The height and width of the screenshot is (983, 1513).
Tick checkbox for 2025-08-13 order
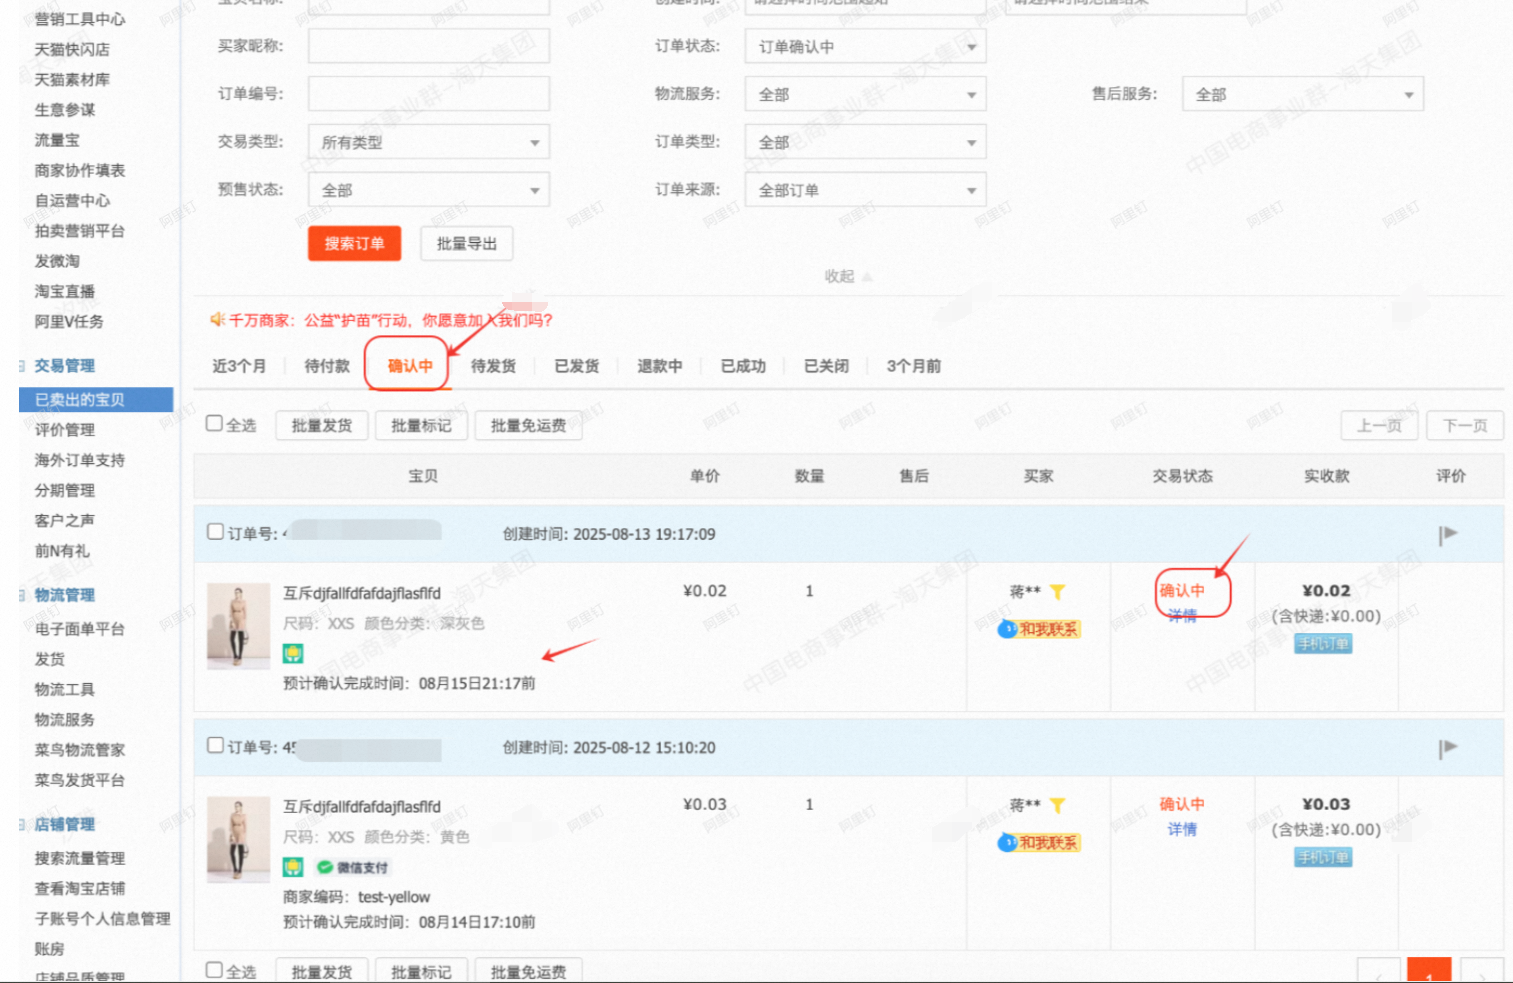point(215,531)
